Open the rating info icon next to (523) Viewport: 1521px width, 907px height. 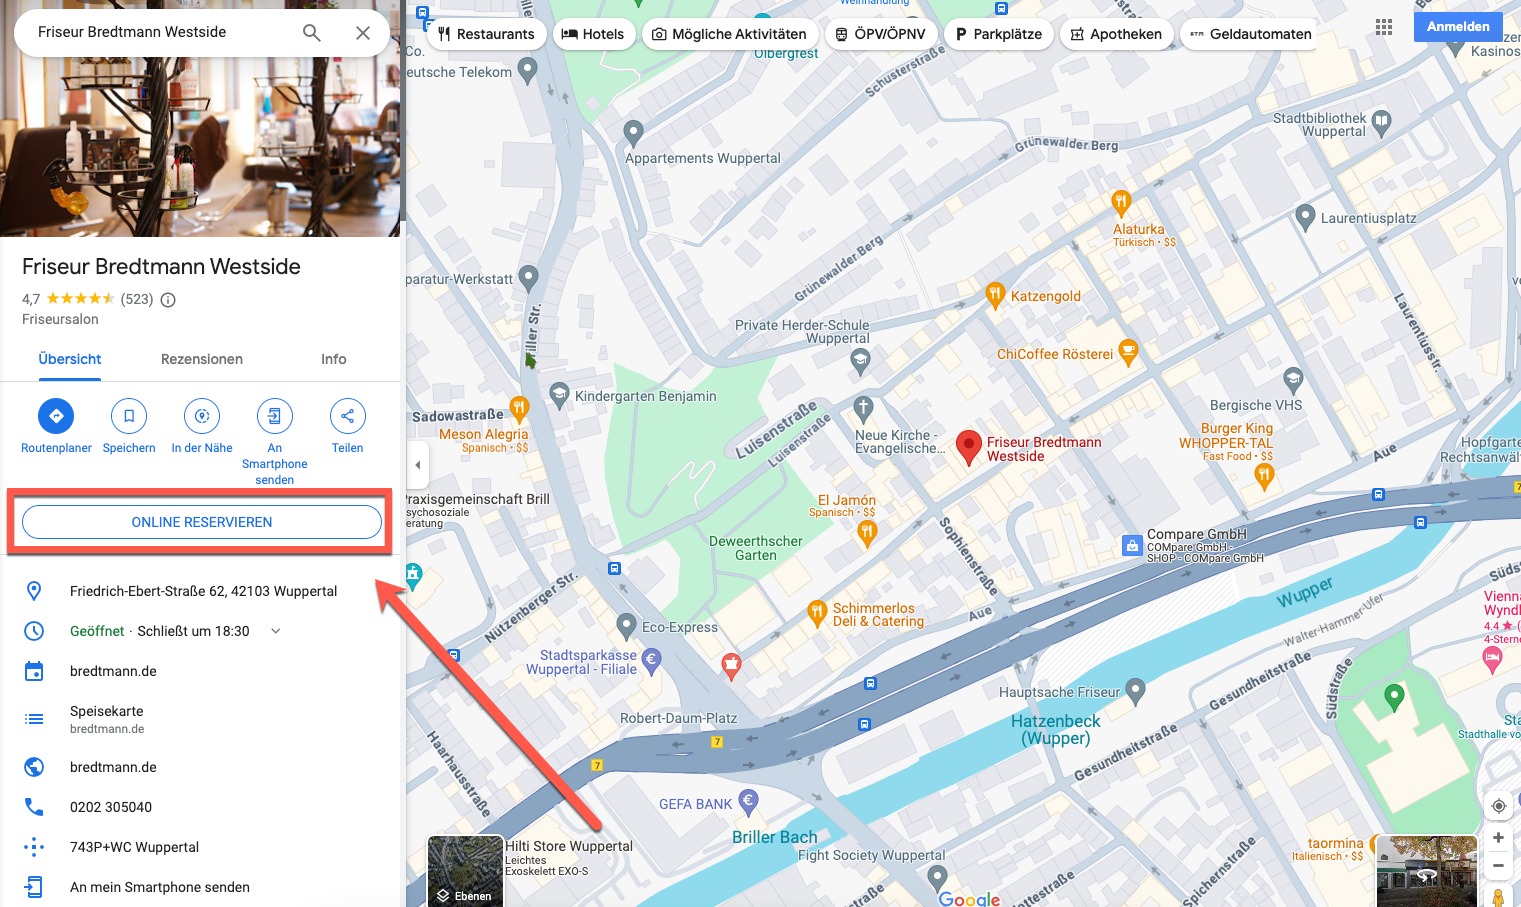(x=168, y=299)
